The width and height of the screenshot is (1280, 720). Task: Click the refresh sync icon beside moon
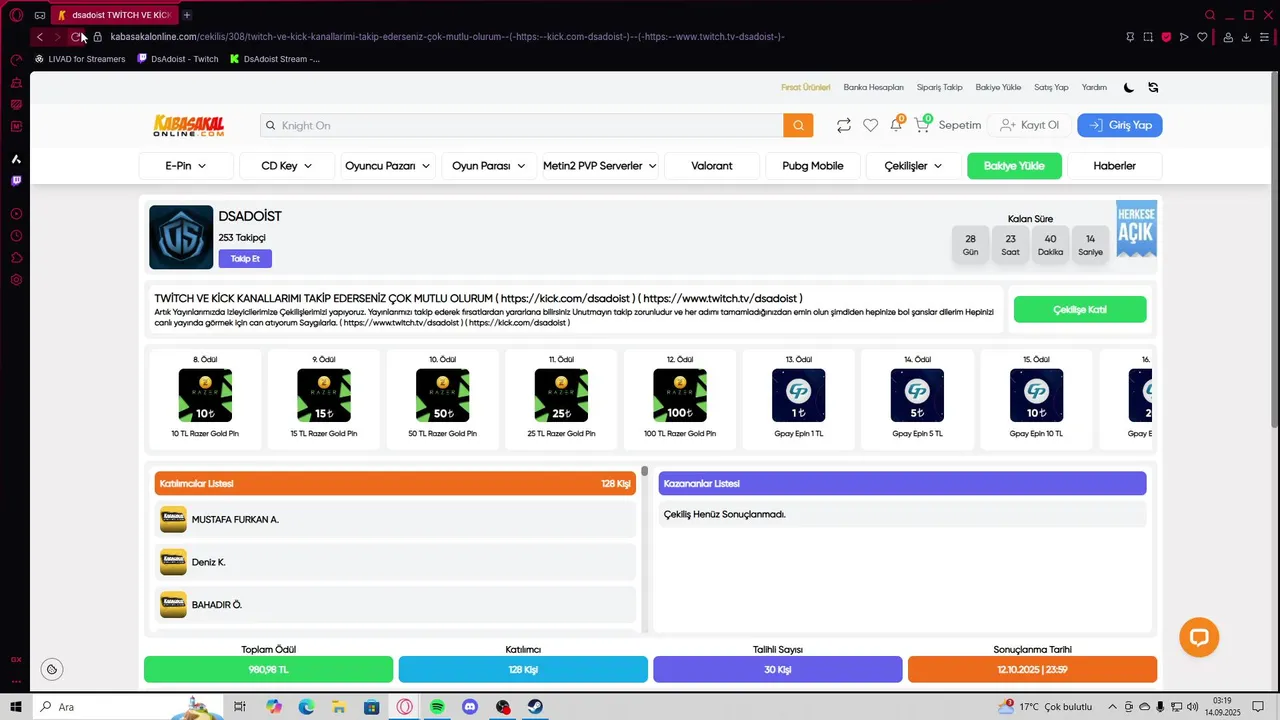1153,87
